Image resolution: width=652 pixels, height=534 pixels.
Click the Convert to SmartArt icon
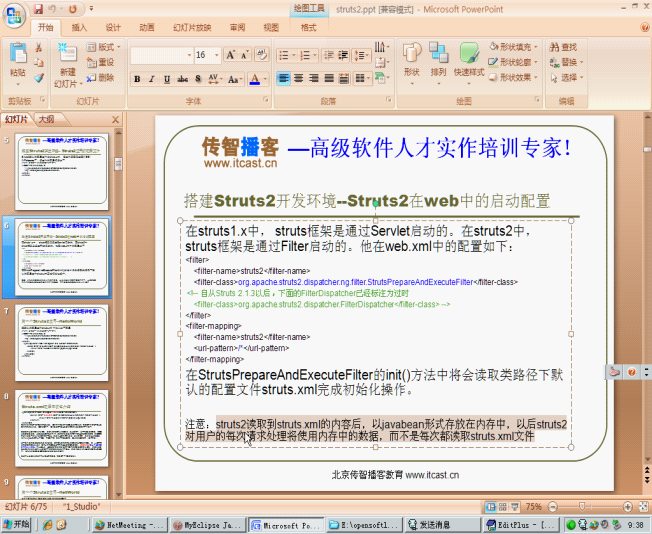(x=382, y=78)
